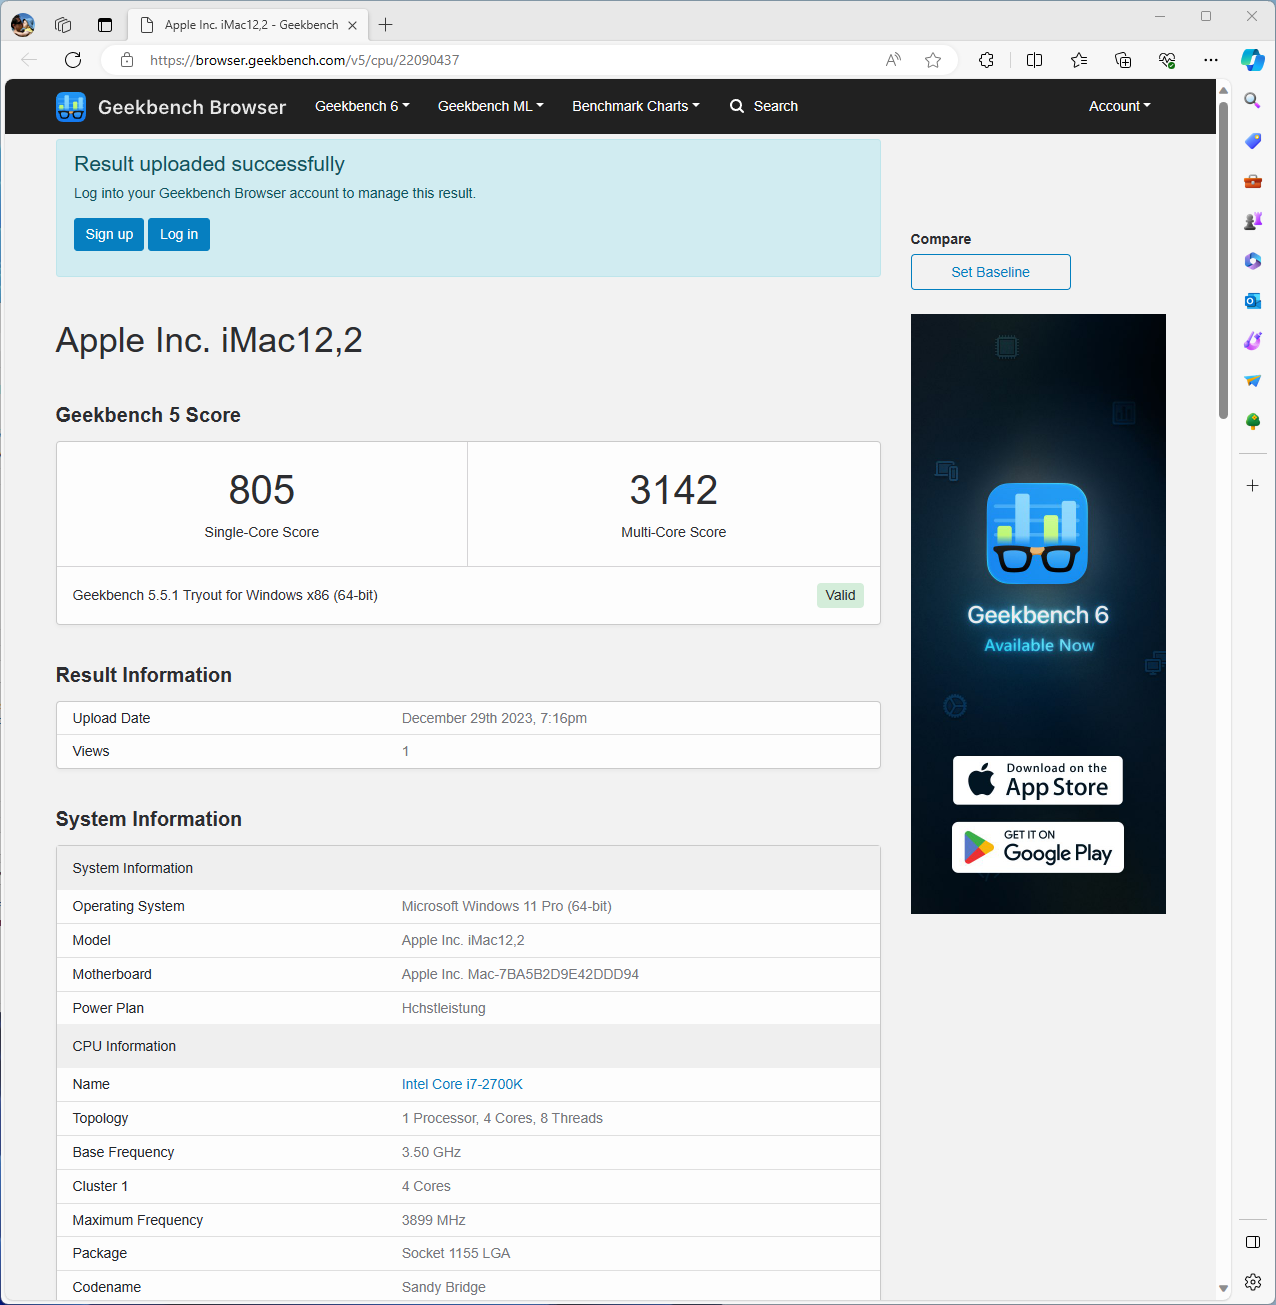Click the page vertical scrollbar thumb

(x=1223, y=260)
